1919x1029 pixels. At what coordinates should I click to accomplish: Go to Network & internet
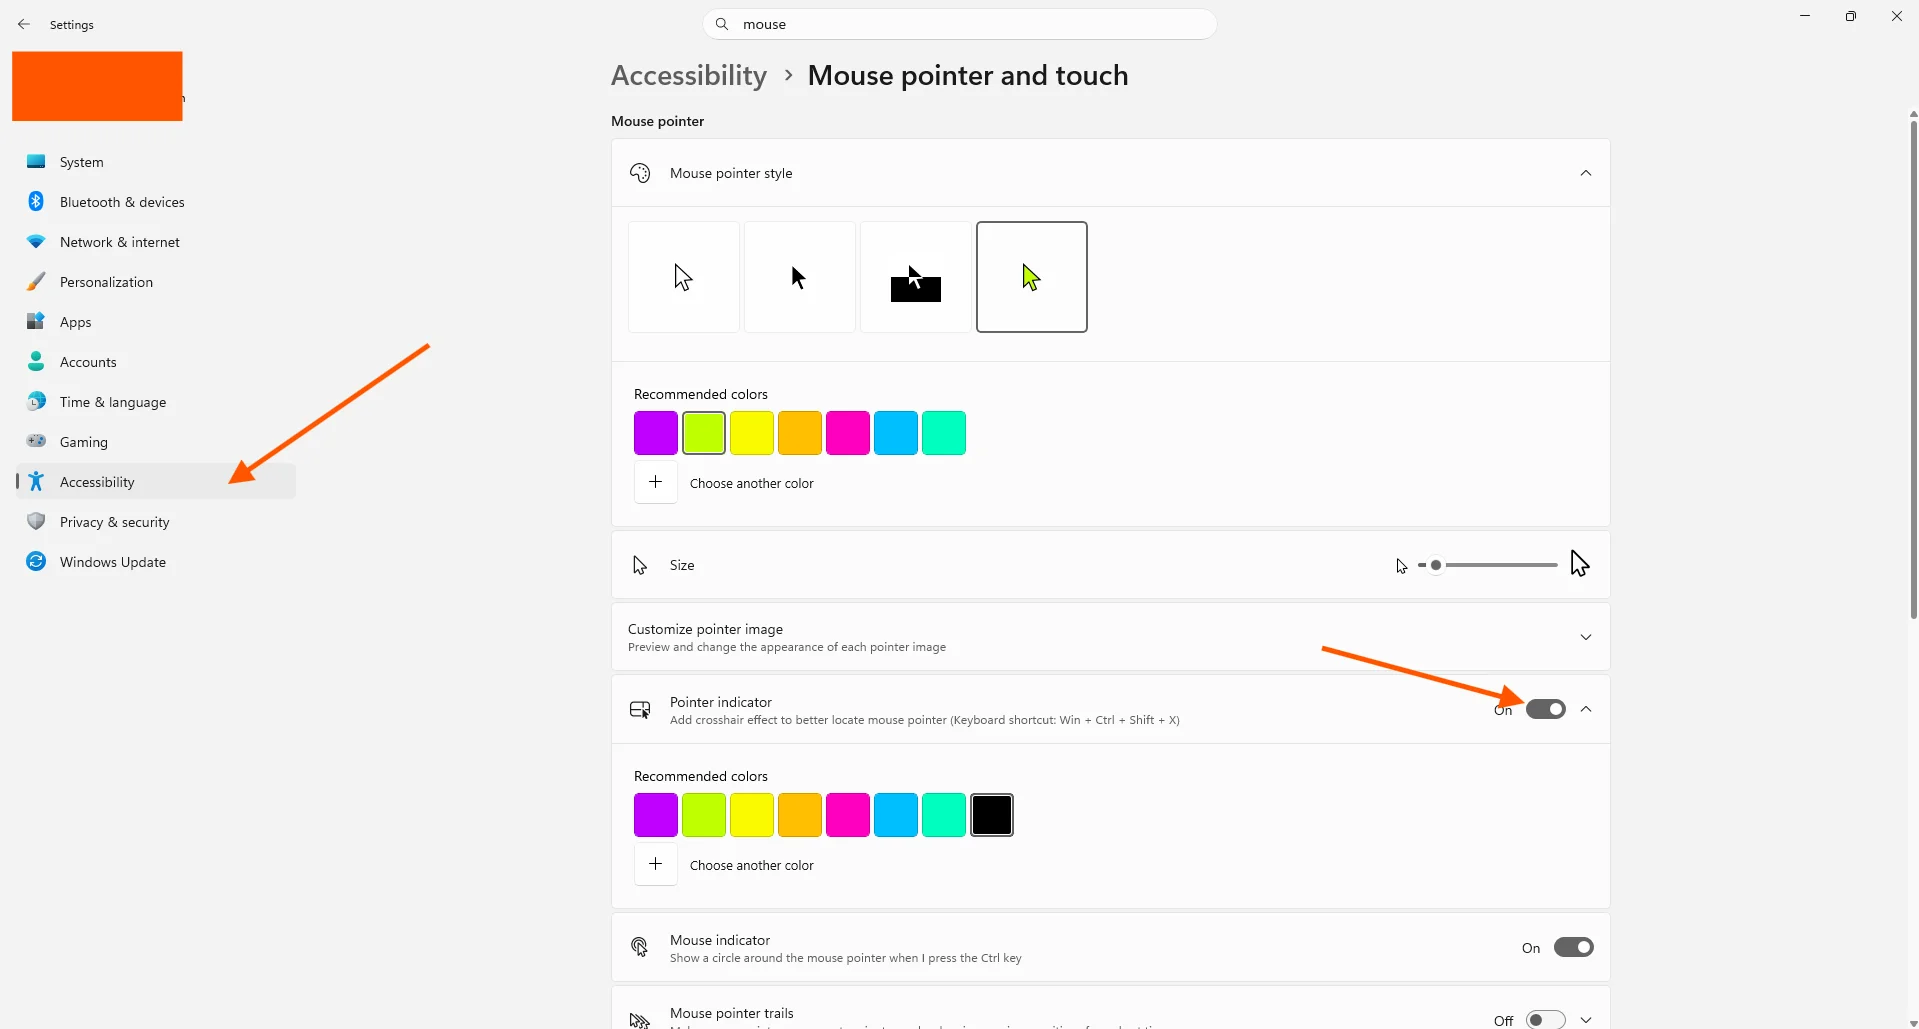tap(156, 242)
